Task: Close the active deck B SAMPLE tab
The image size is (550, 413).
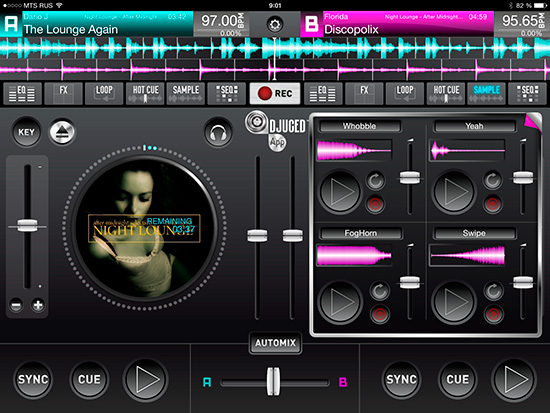Action: tap(487, 93)
